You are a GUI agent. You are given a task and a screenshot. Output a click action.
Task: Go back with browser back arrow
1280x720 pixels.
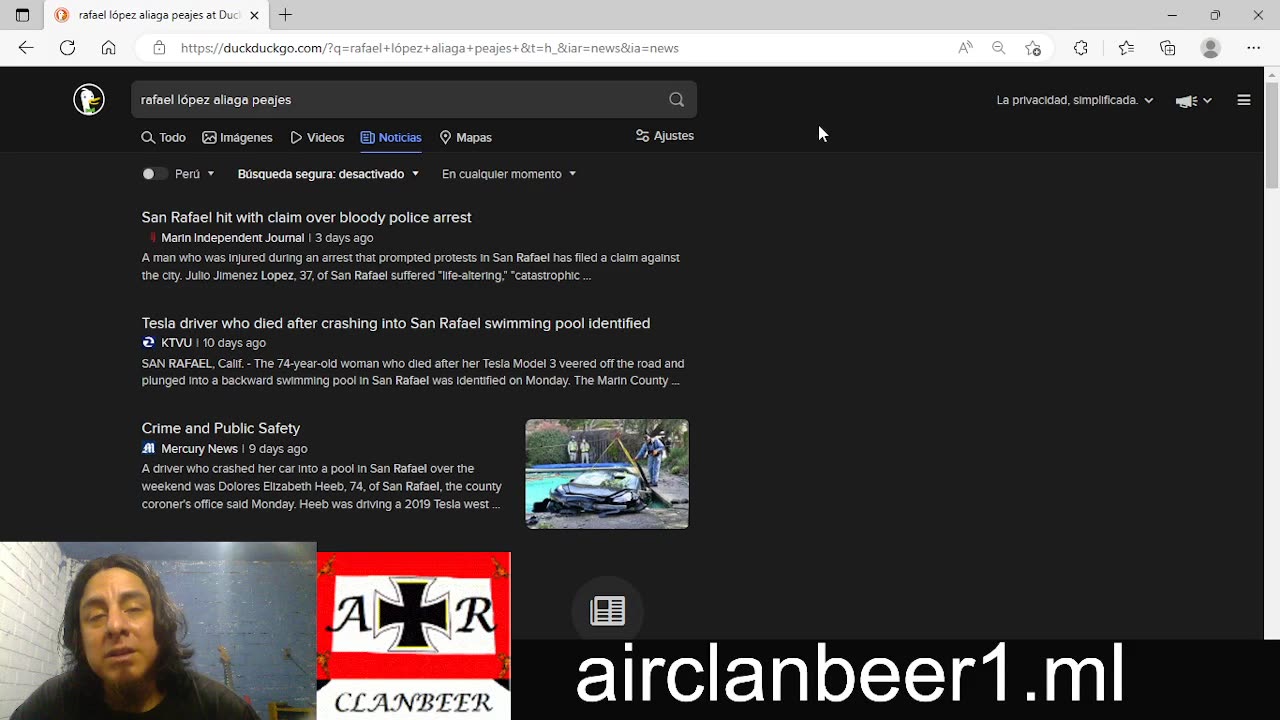click(x=26, y=48)
